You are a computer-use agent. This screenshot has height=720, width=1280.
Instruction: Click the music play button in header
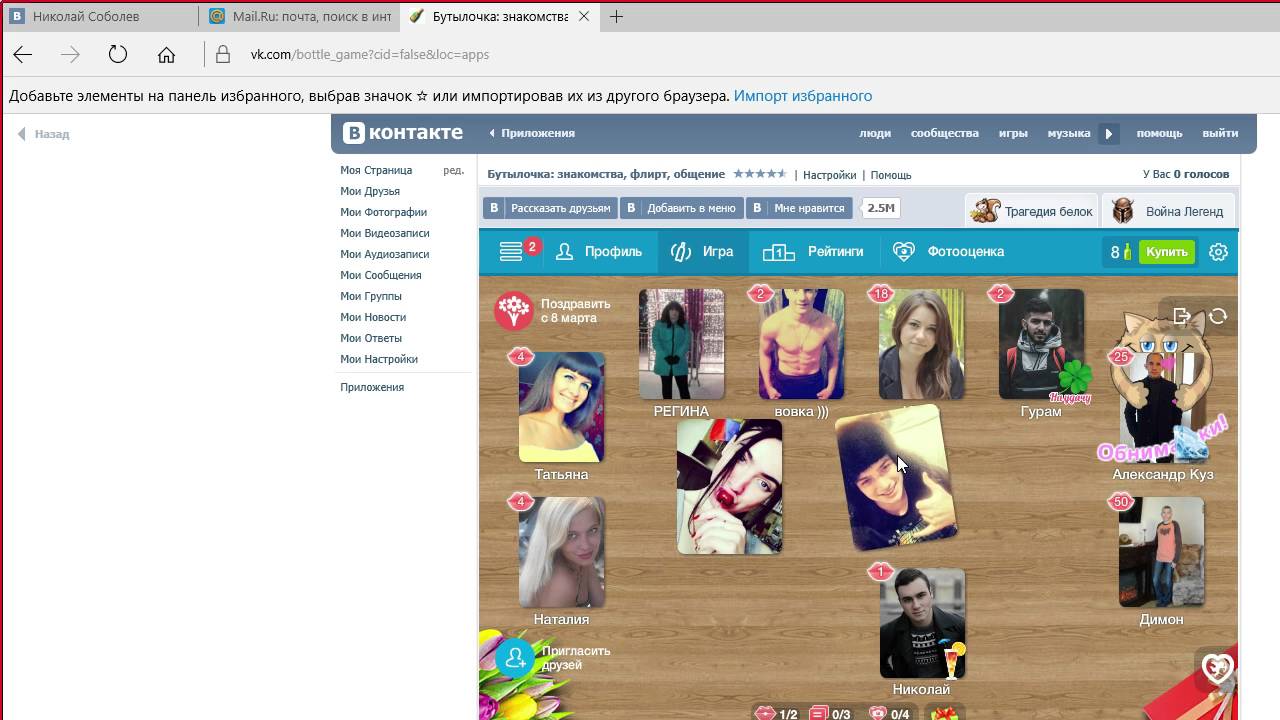point(1108,133)
